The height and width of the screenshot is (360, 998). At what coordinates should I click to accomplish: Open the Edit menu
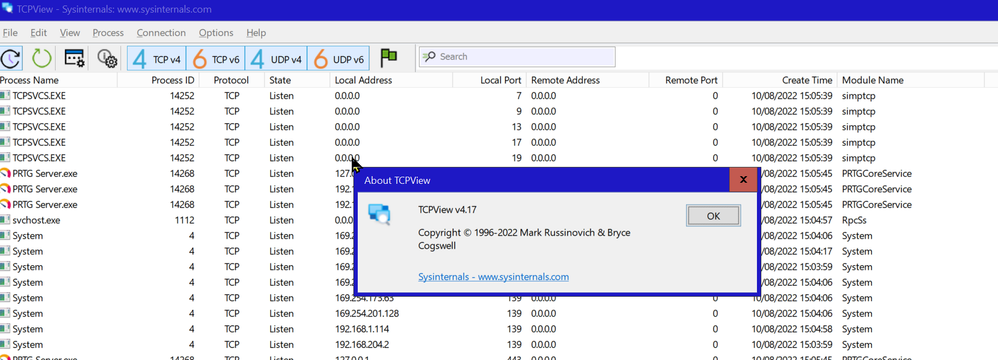click(39, 32)
